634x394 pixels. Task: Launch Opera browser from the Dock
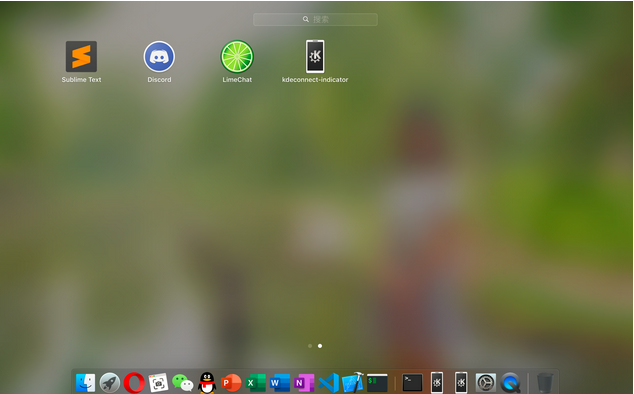(x=134, y=382)
